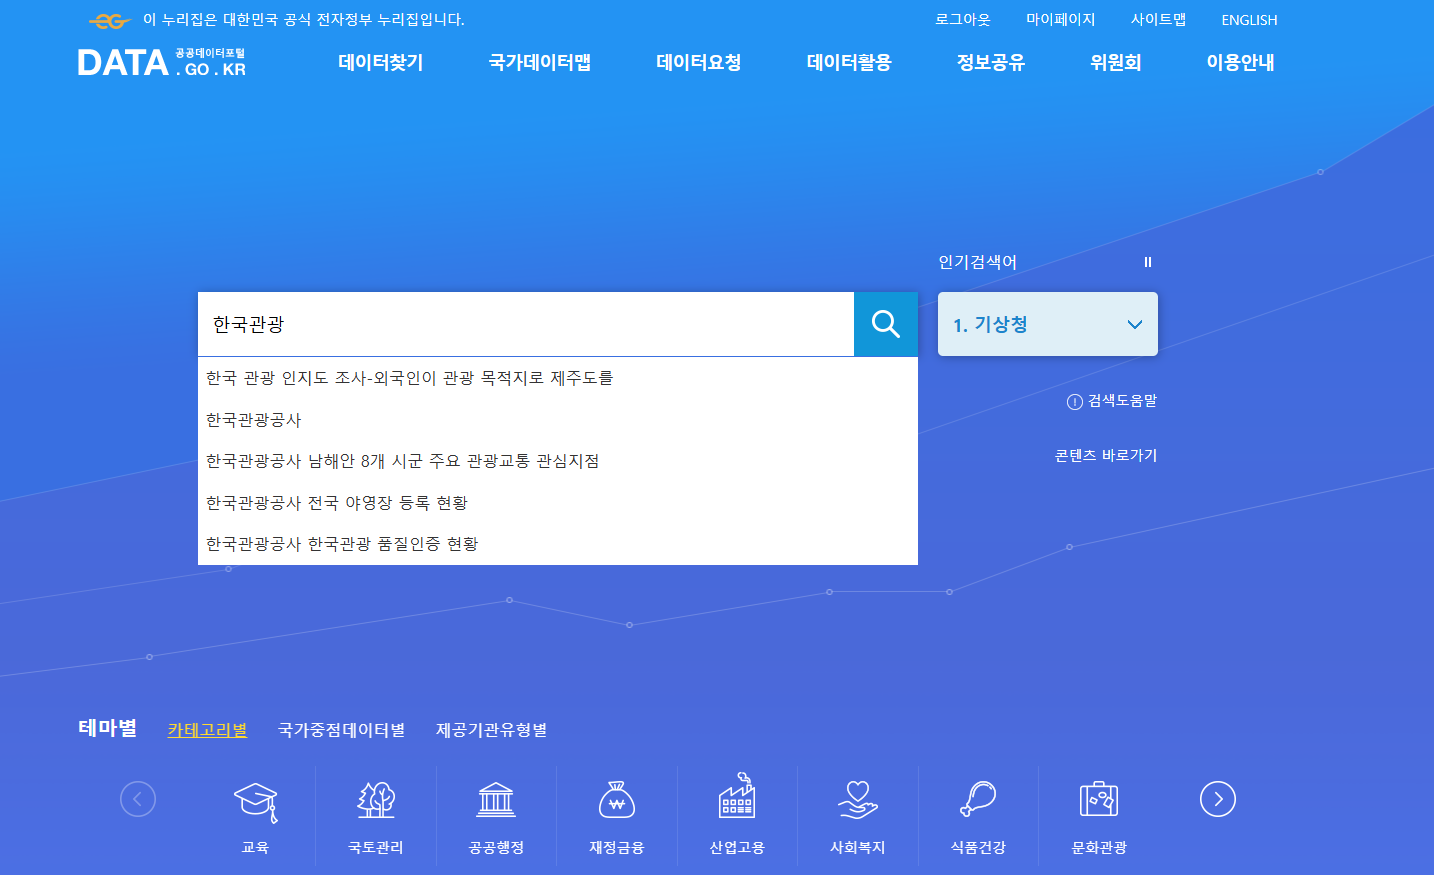Click the magnifier search button

tap(885, 324)
